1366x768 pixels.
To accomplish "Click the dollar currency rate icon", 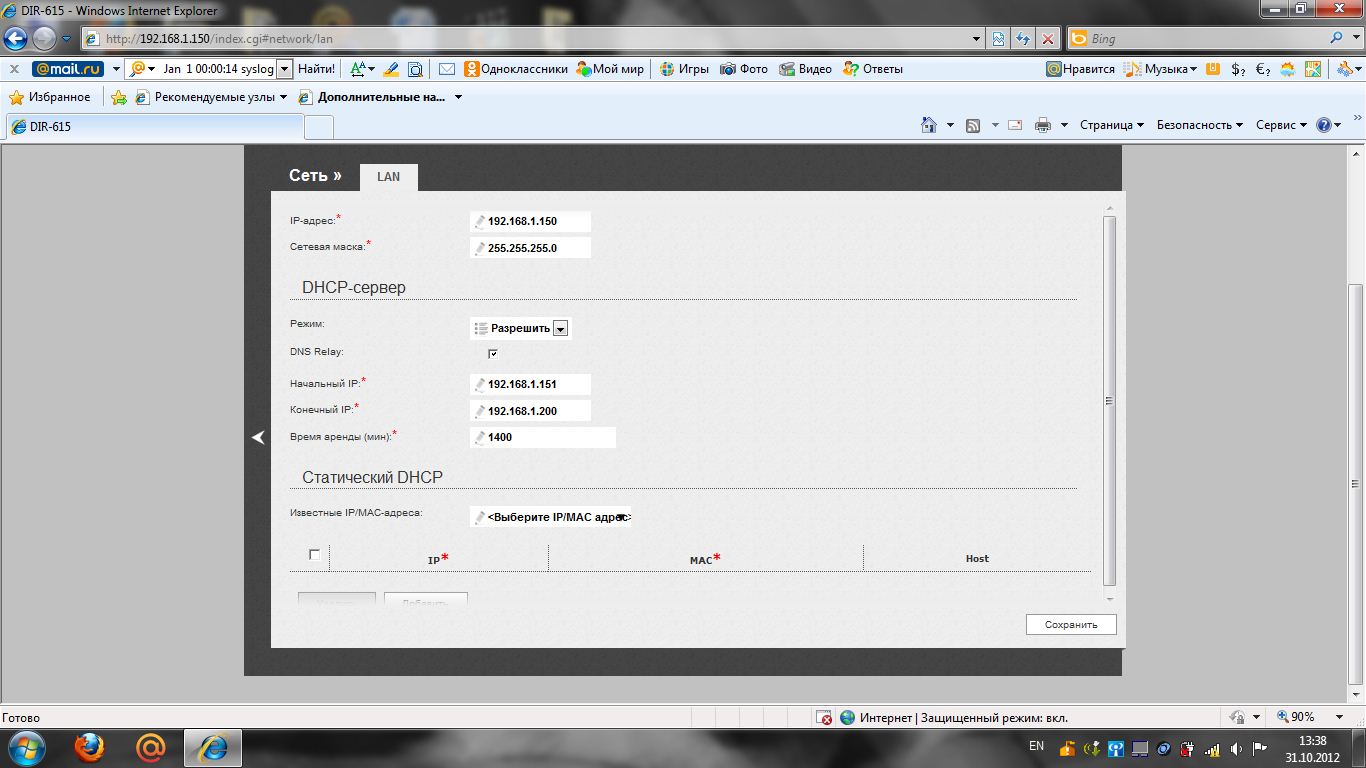I will [x=1238, y=69].
